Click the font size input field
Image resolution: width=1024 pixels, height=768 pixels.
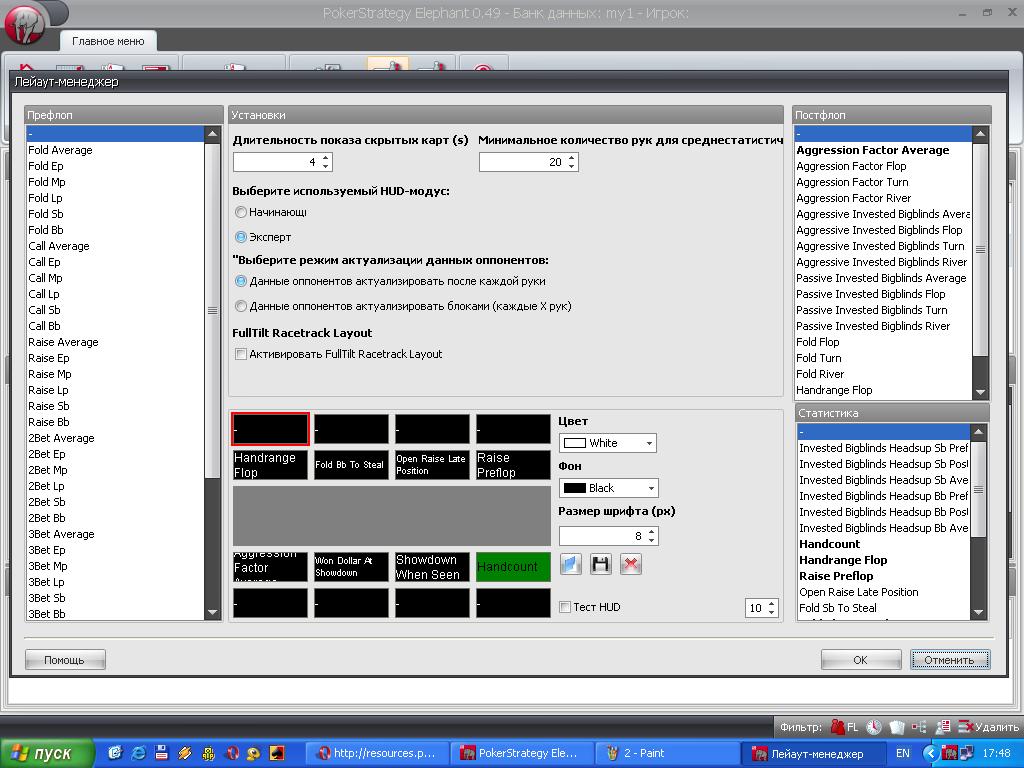coord(602,536)
